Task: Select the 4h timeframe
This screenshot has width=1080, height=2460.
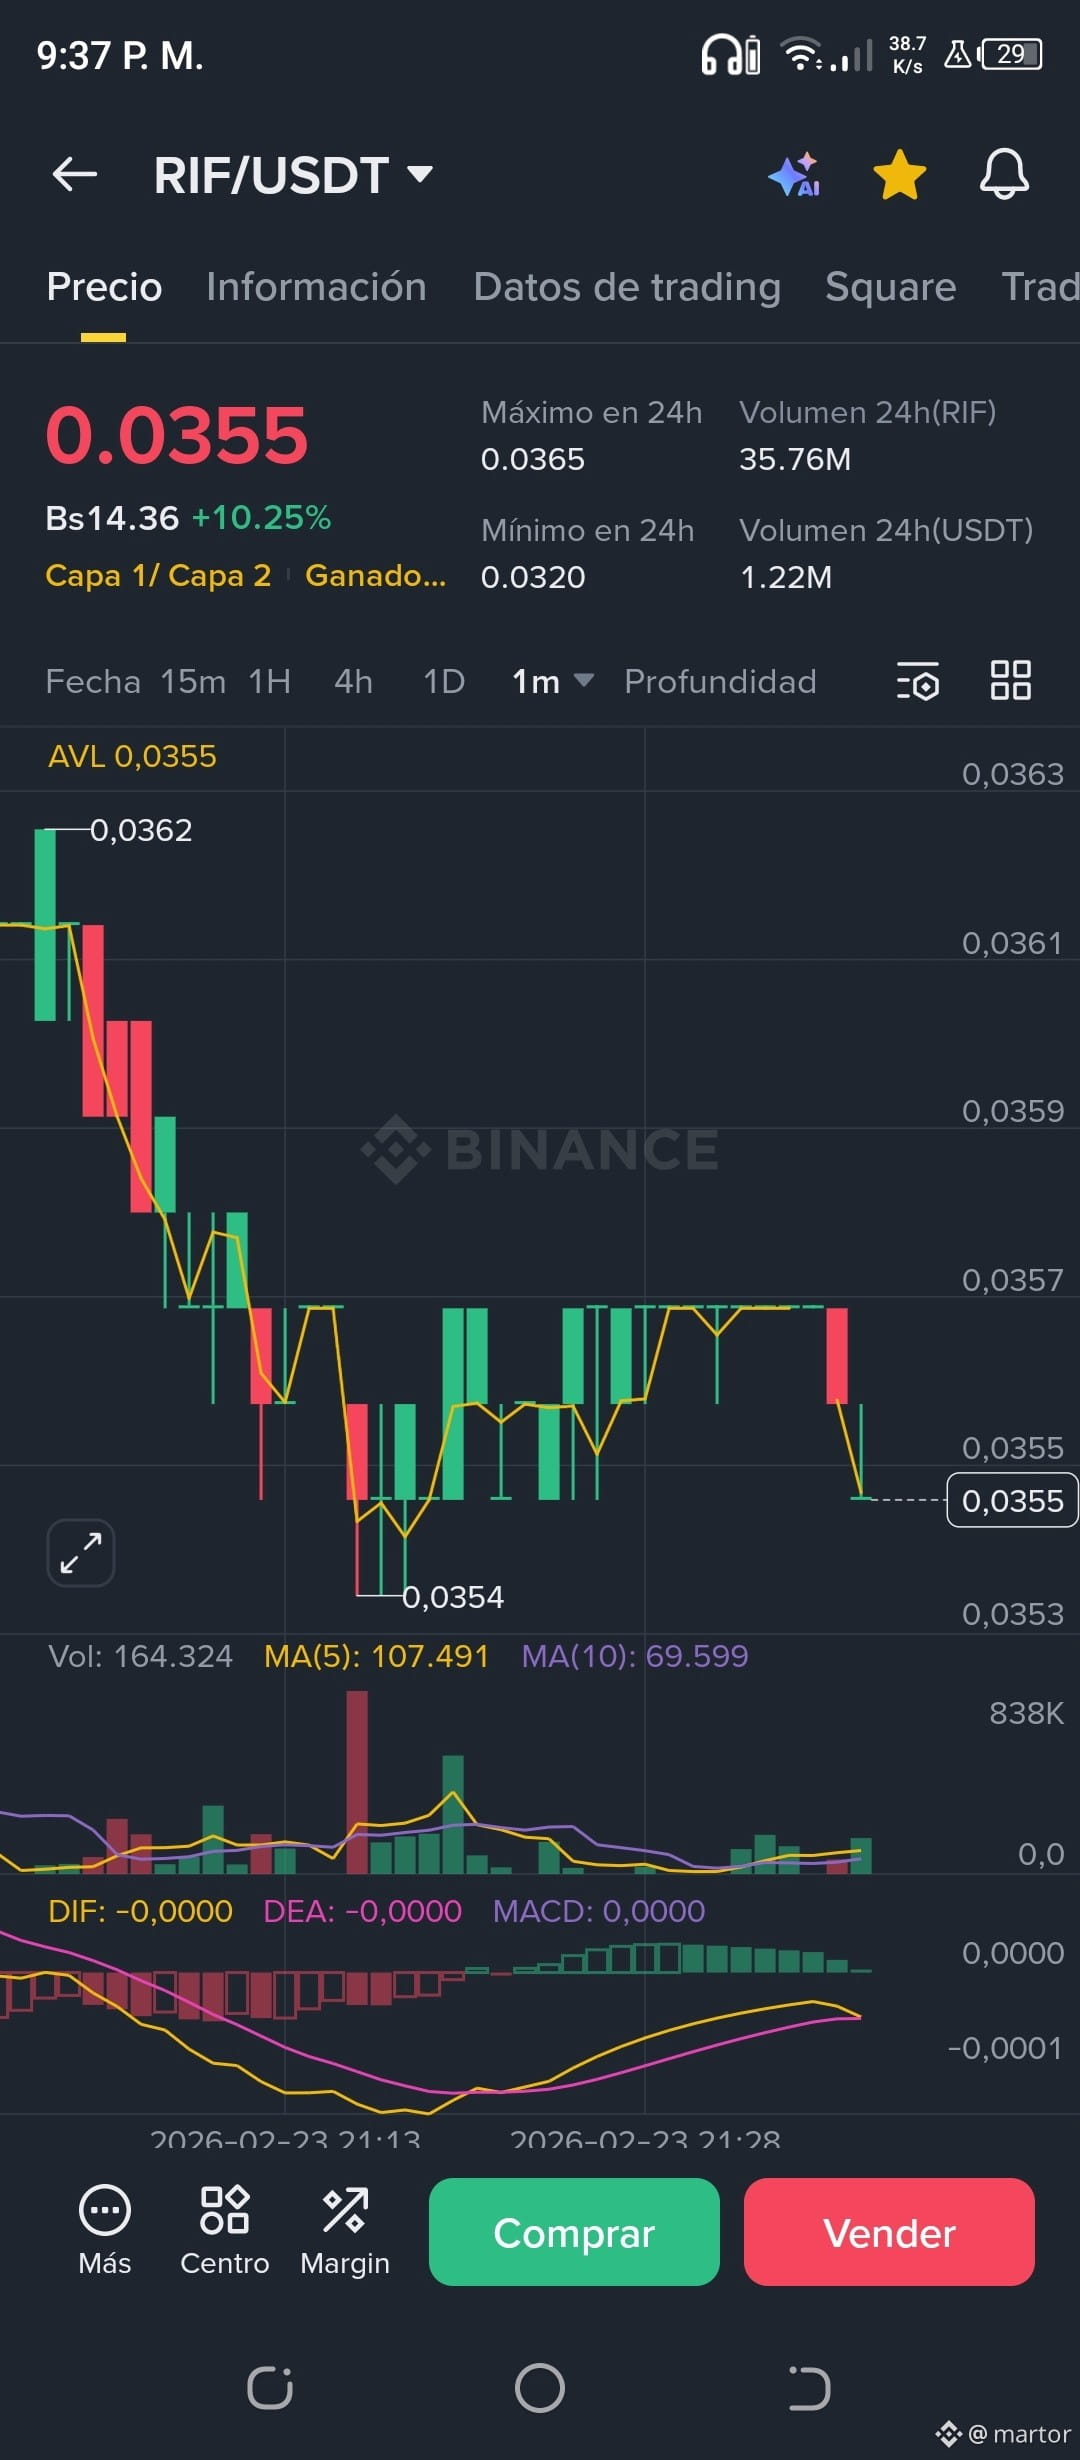Action: (x=353, y=681)
